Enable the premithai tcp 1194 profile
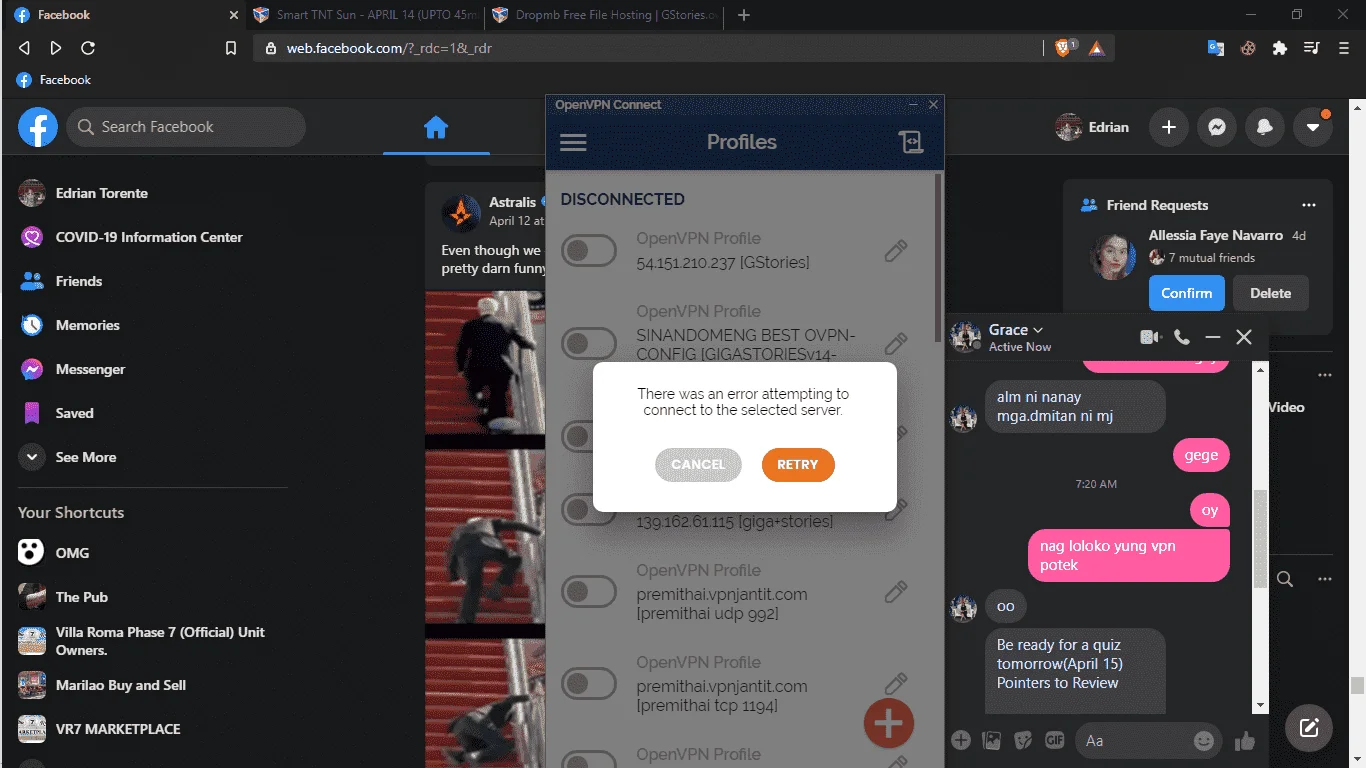The height and width of the screenshot is (768, 1366). click(x=588, y=684)
